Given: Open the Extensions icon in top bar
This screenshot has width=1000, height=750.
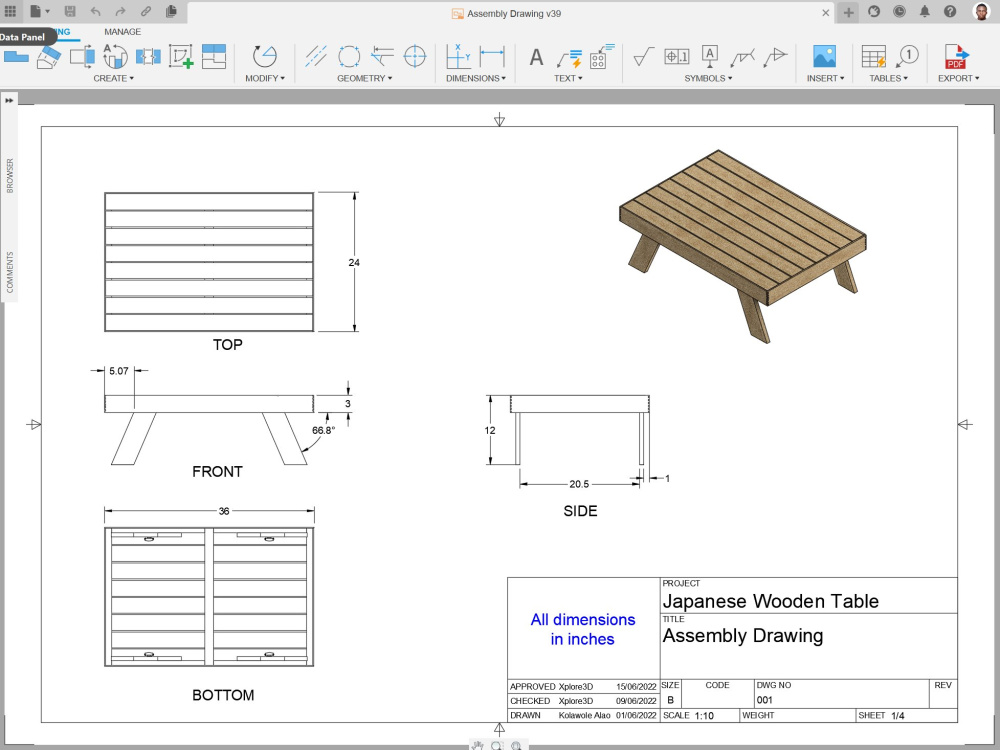Looking at the screenshot, I should (x=874, y=11).
